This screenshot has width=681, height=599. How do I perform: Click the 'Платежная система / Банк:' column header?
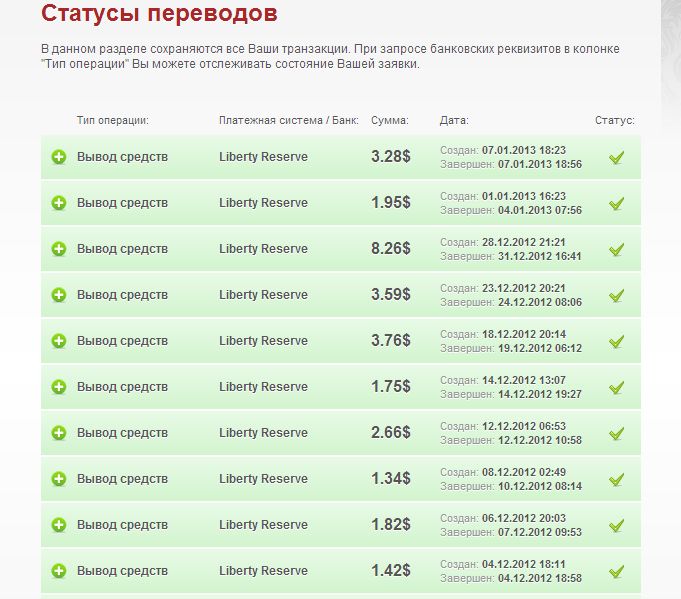(x=289, y=120)
